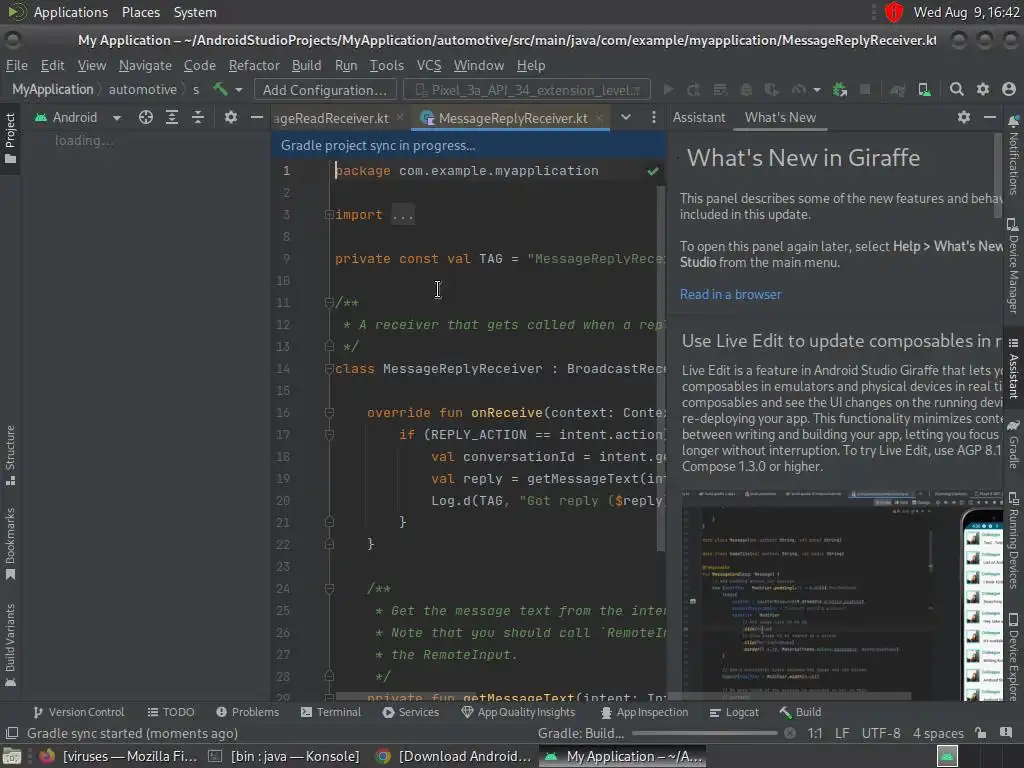Open editor tab options three-dot menu
1024x768 pixels.
(654, 118)
